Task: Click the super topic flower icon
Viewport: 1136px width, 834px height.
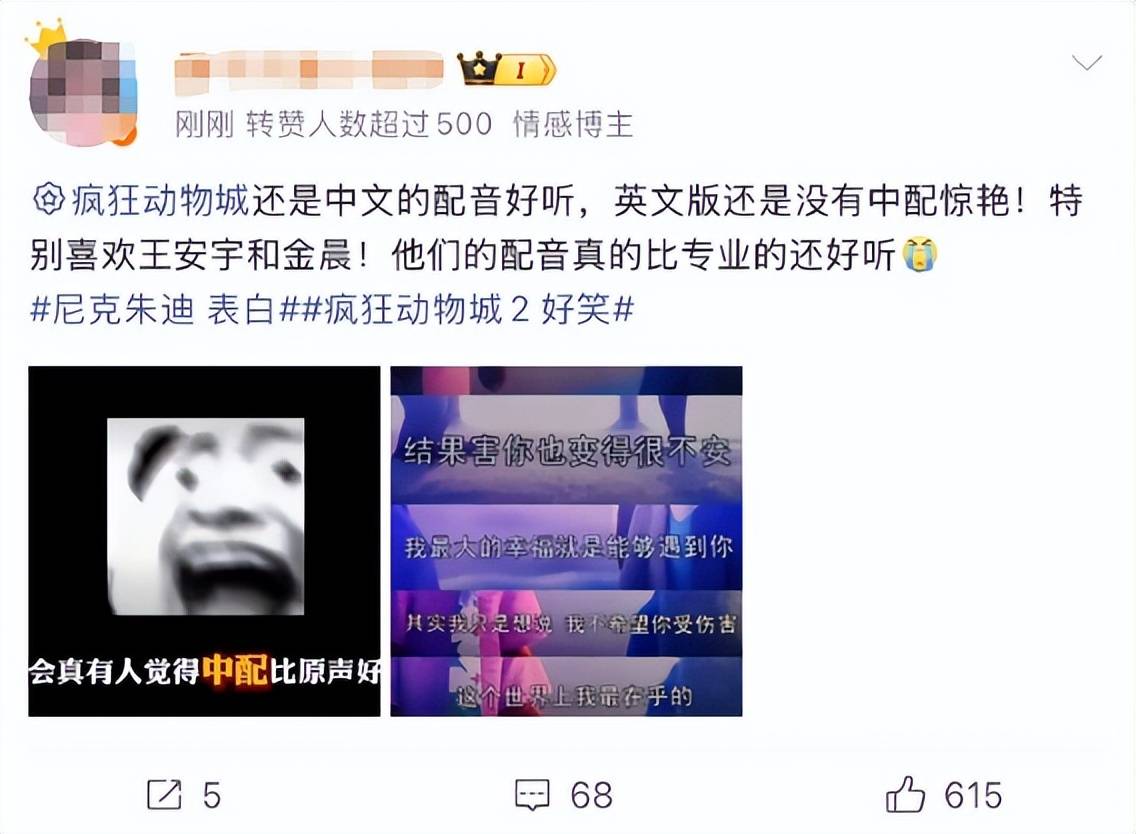Action: [x=49, y=200]
